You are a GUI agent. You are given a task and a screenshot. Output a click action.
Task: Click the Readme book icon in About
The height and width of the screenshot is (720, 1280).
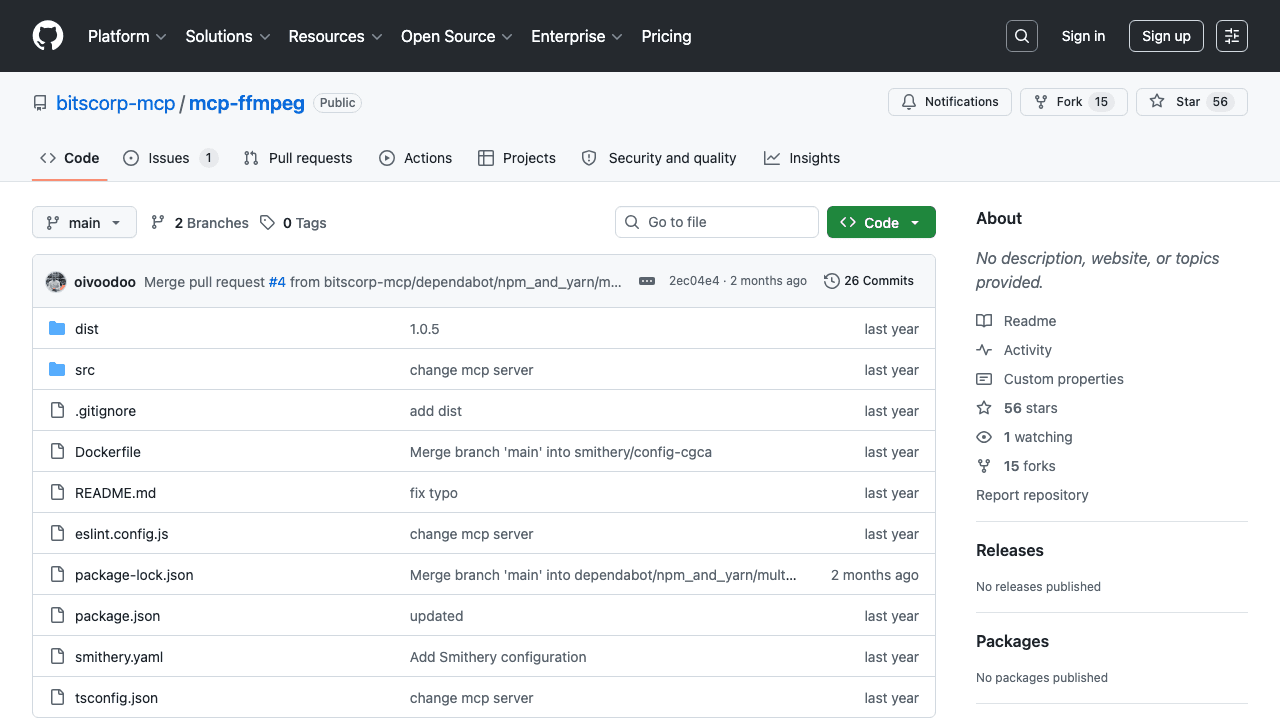coord(984,320)
